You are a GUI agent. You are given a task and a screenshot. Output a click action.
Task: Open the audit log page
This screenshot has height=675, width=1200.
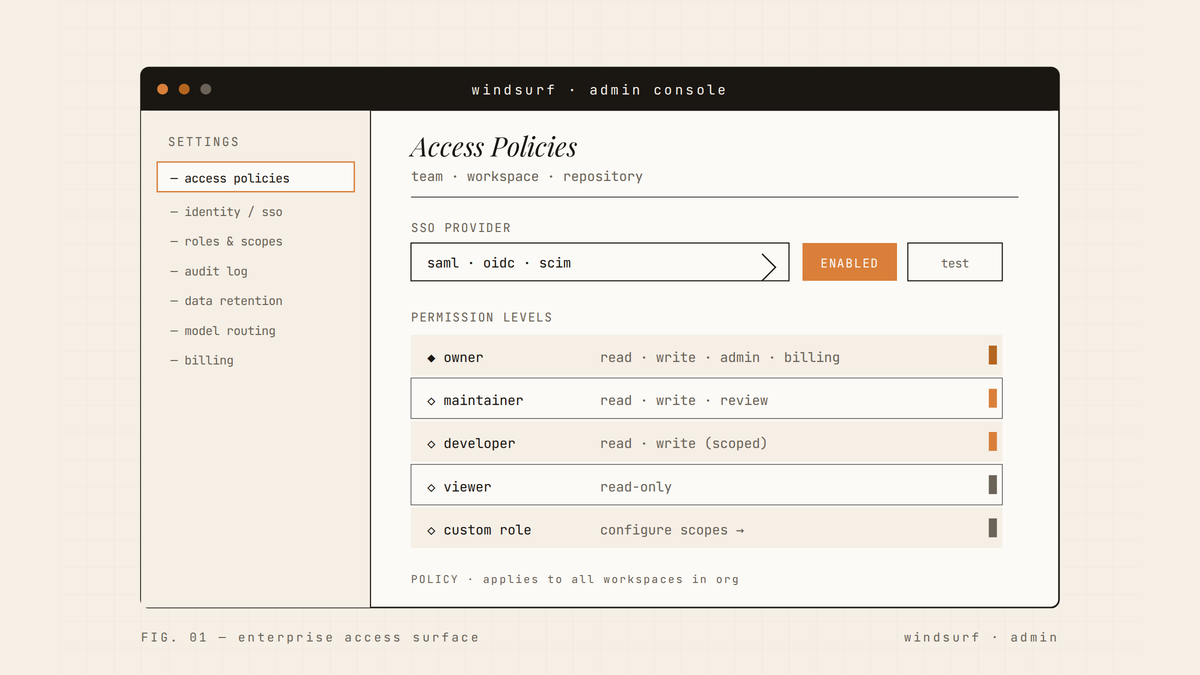(x=208, y=271)
